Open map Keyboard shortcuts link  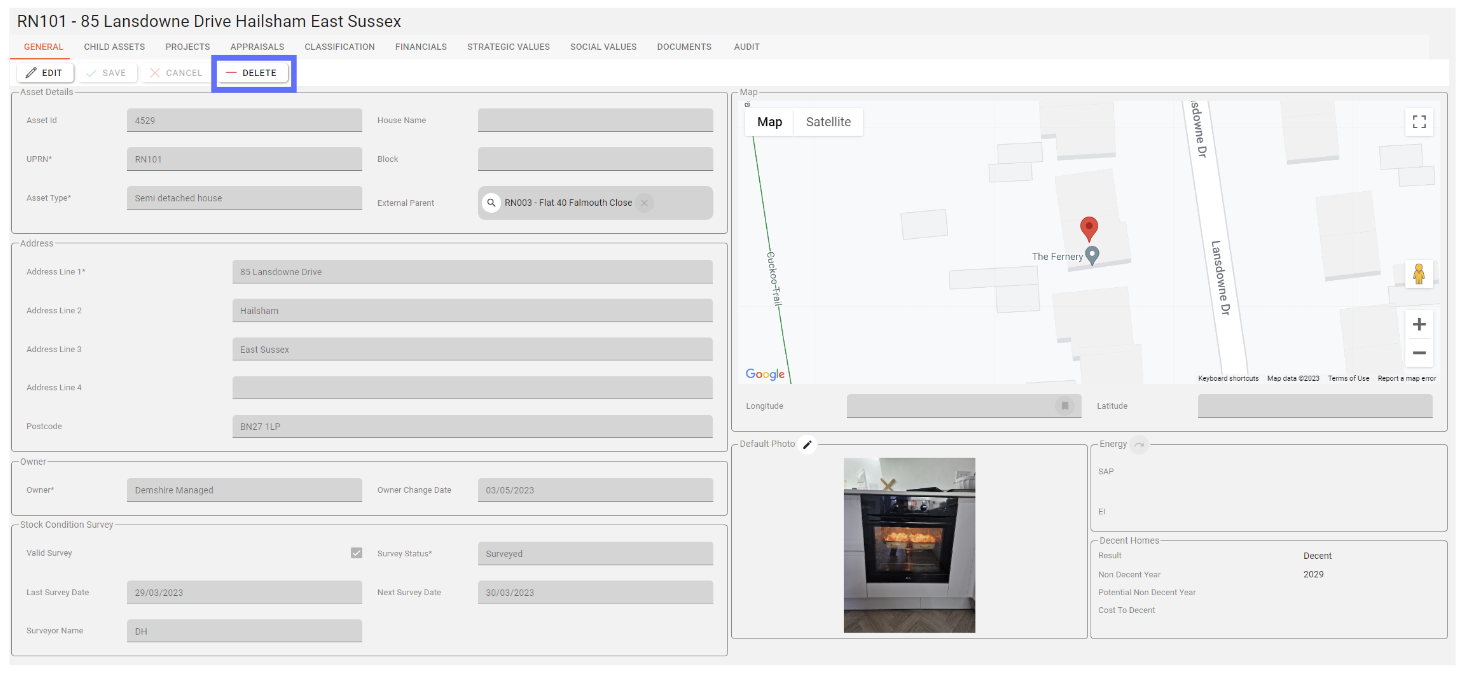pos(1228,378)
